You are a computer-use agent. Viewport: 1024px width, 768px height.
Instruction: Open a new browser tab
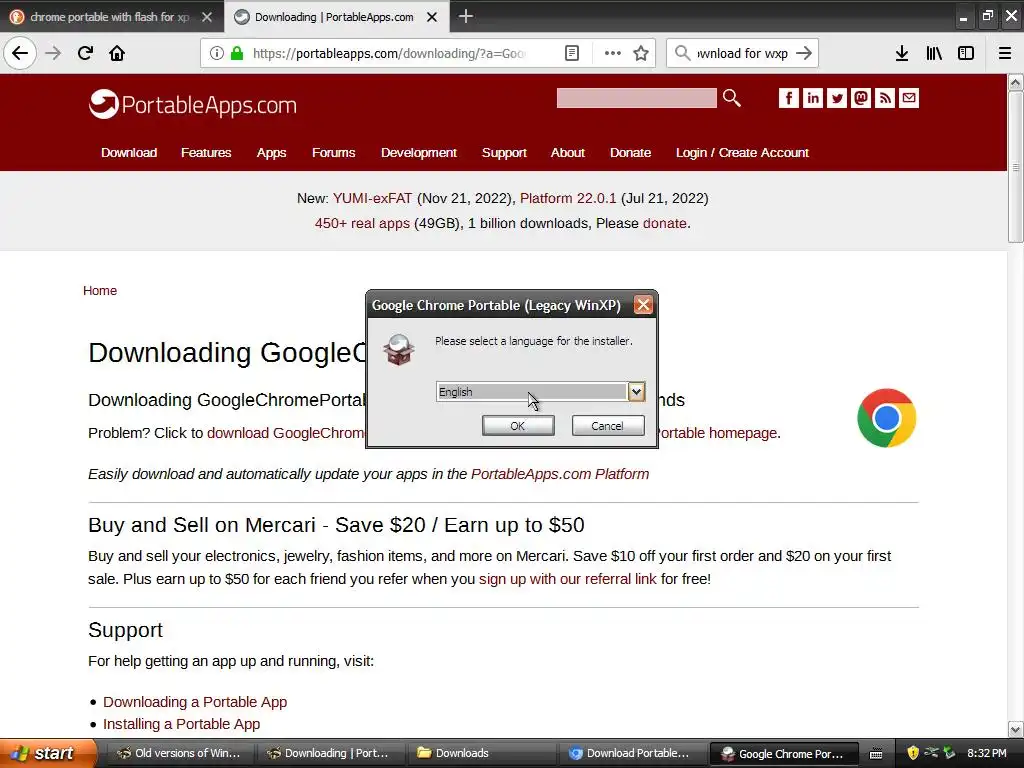pyautogui.click(x=466, y=16)
